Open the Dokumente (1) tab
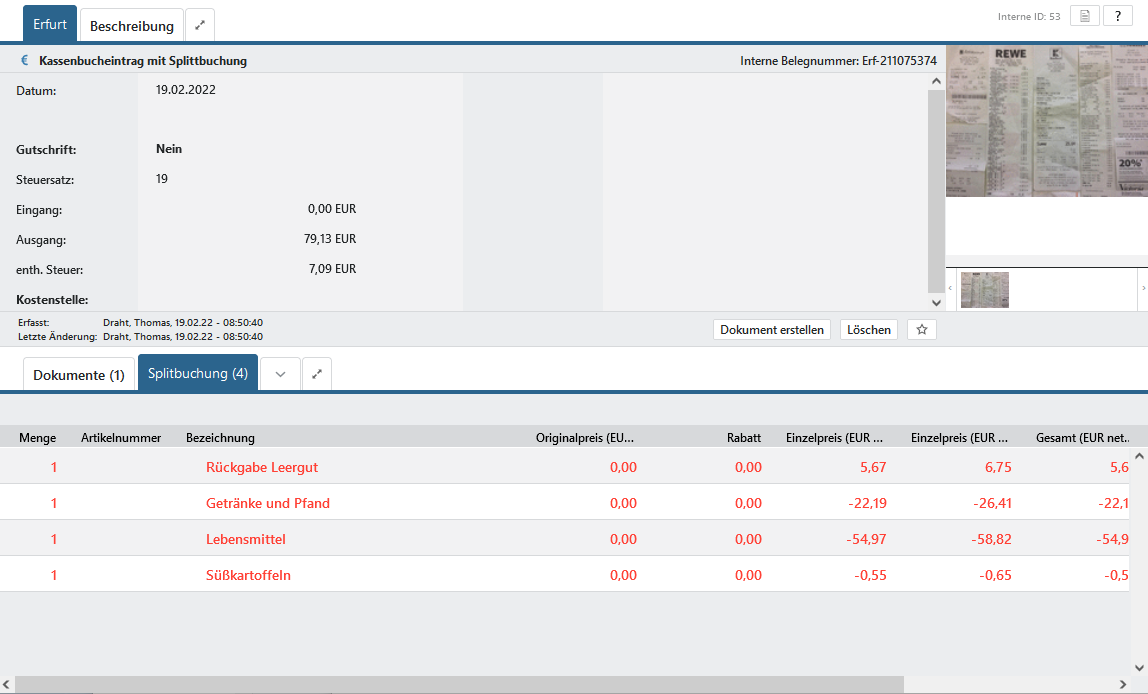Image resolution: width=1148 pixels, height=694 pixels. tap(79, 375)
